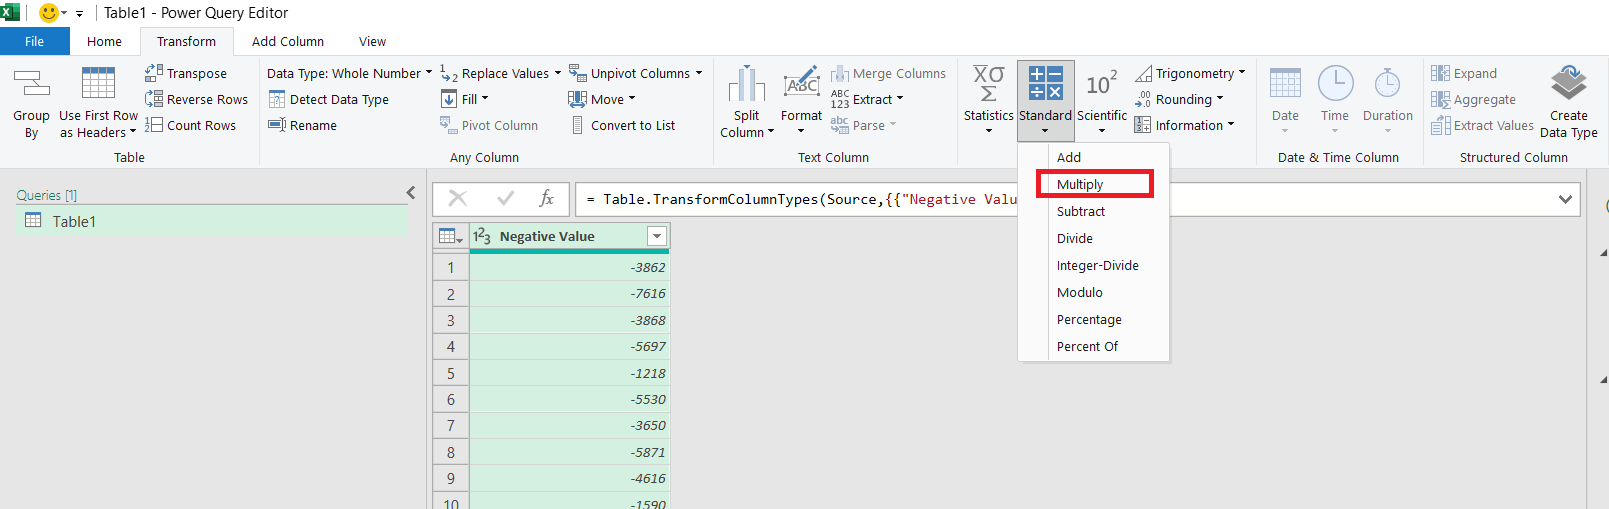Click the Transpose icon
Viewport: 1609px width, 509px height.
click(x=186, y=73)
